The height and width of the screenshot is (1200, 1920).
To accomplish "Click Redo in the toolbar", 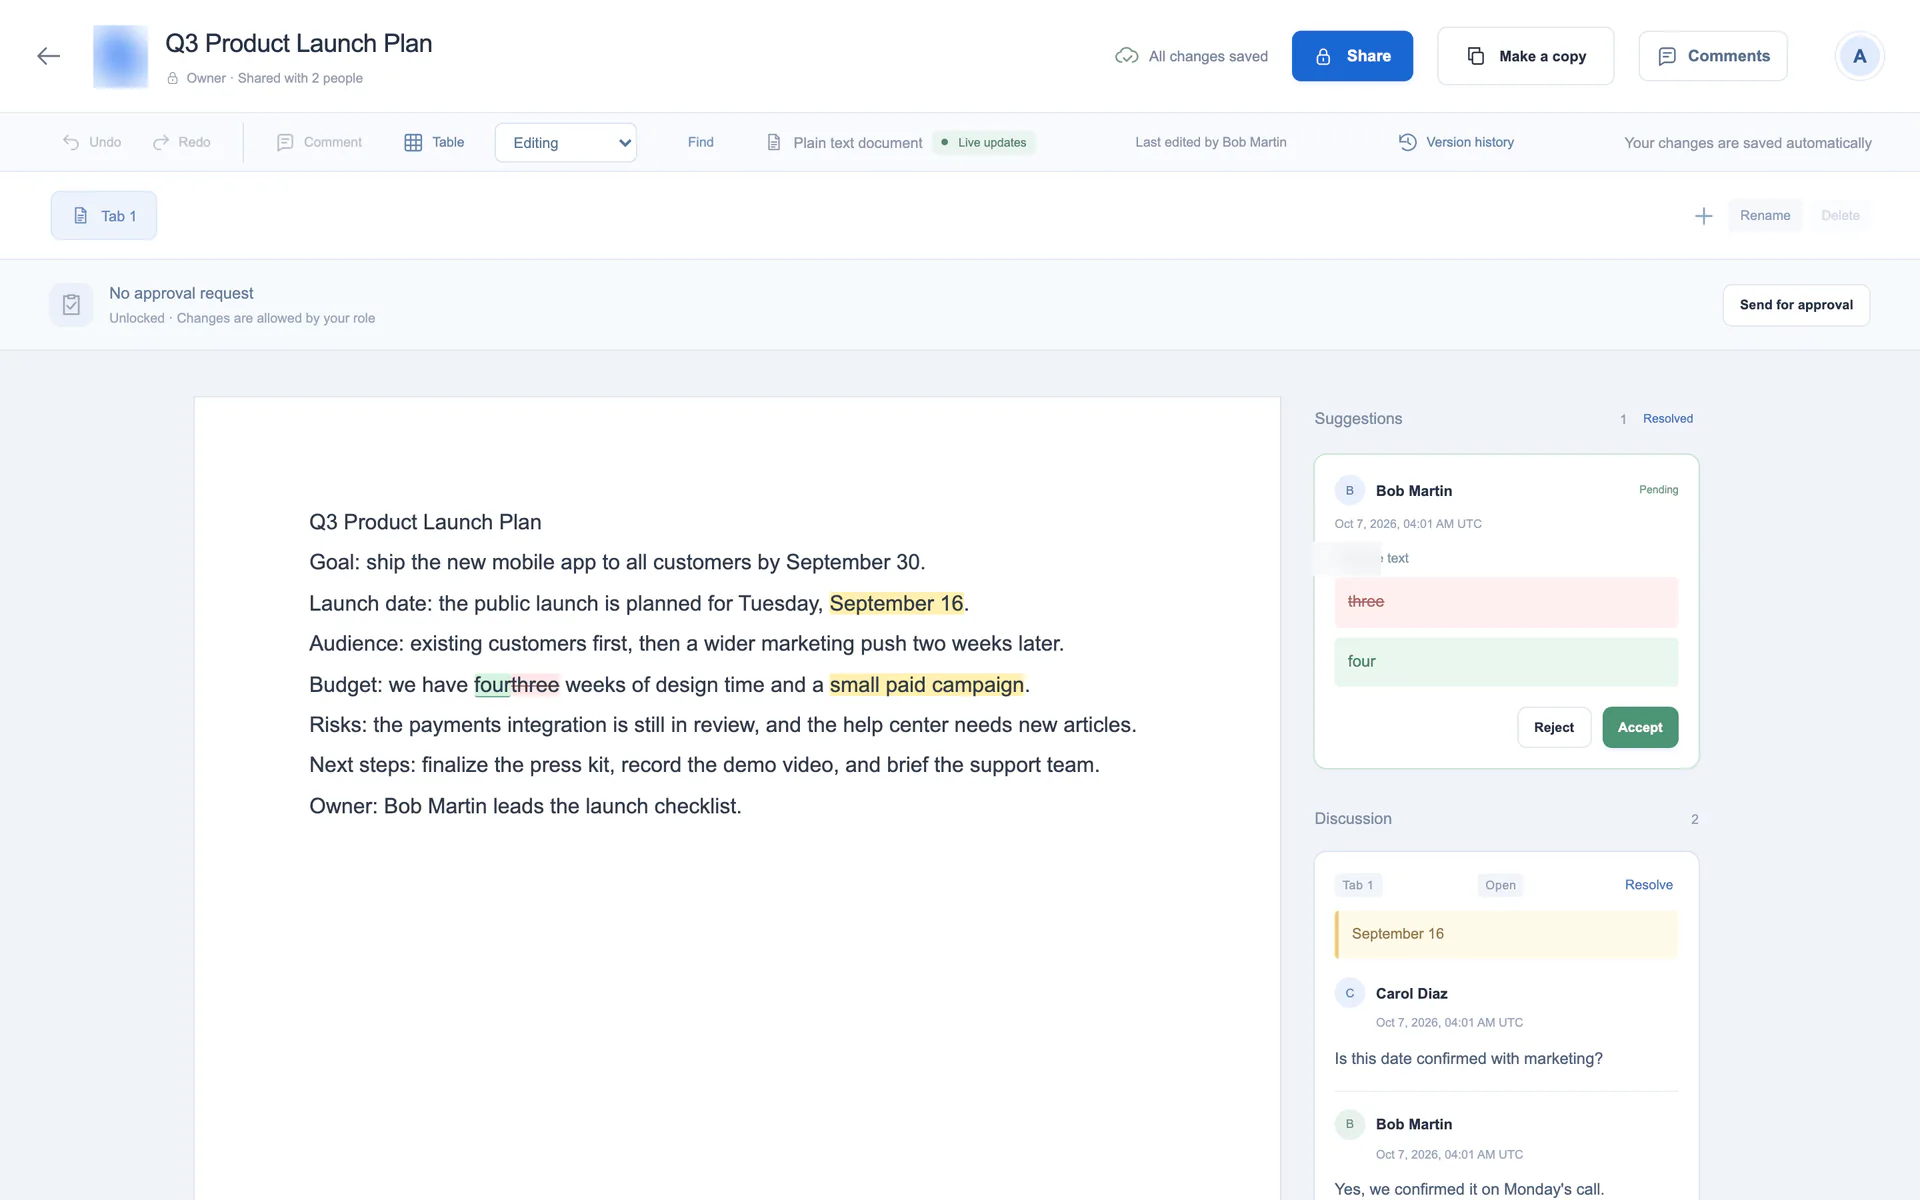I will pyautogui.click(x=182, y=142).
